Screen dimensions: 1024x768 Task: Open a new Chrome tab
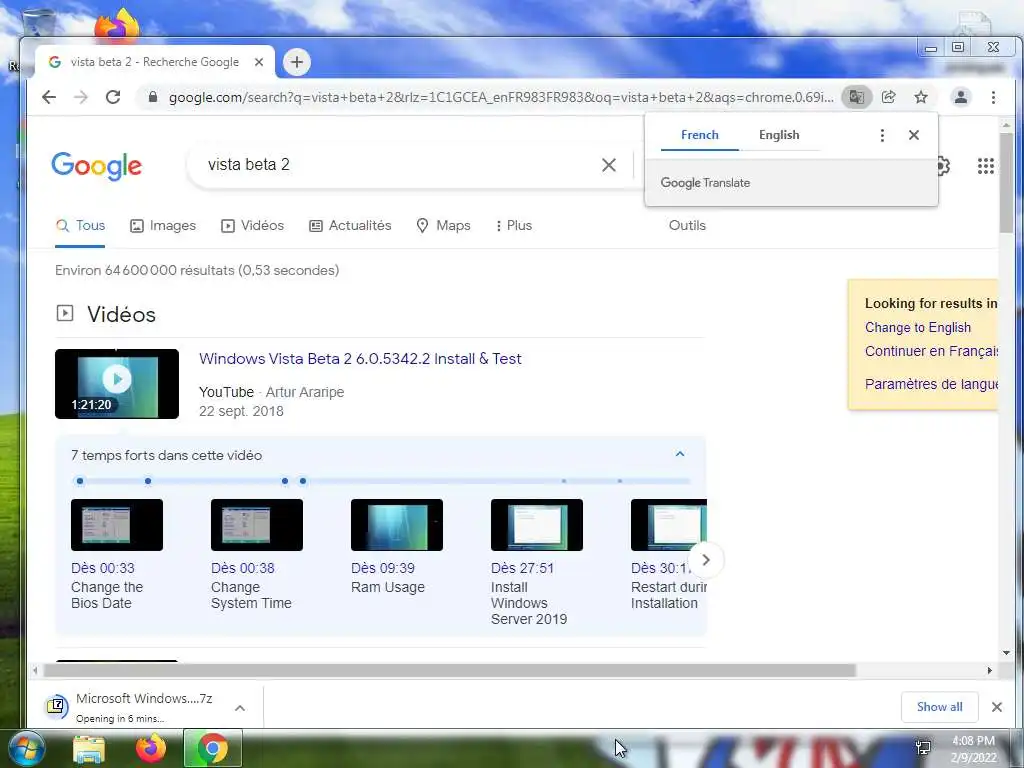click(x=296, y=62)
